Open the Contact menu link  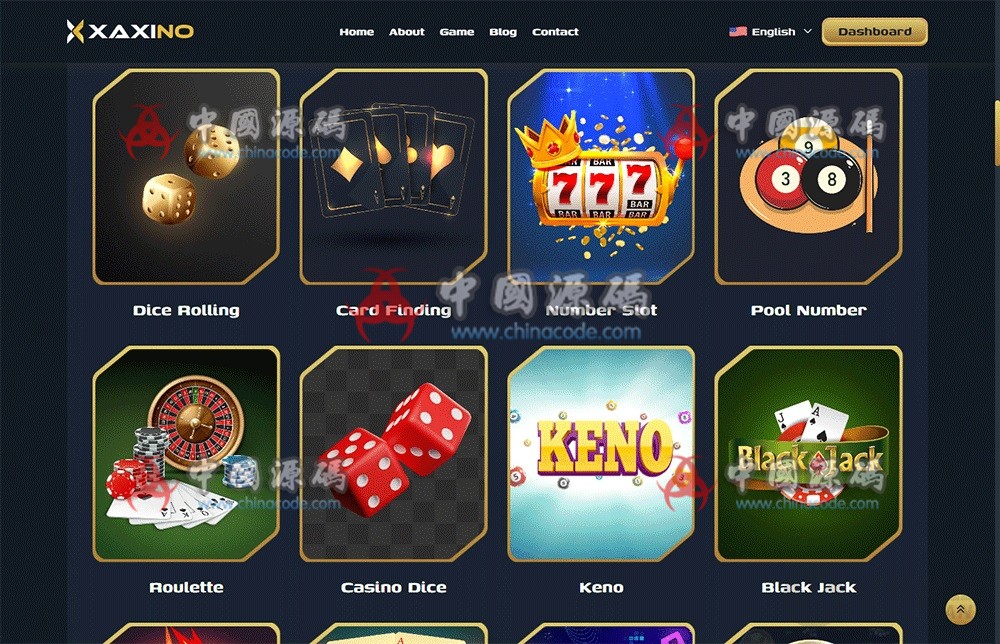[555, 32]
